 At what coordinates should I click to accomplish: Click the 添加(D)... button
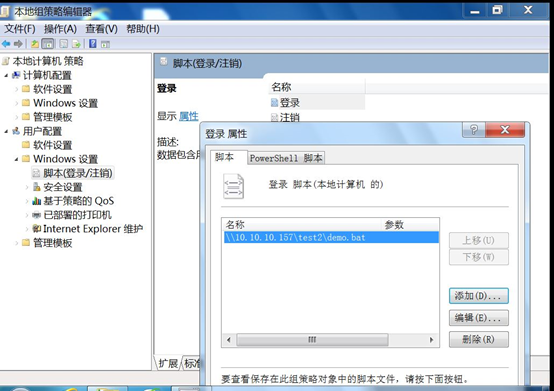click(x=479, y=296)
